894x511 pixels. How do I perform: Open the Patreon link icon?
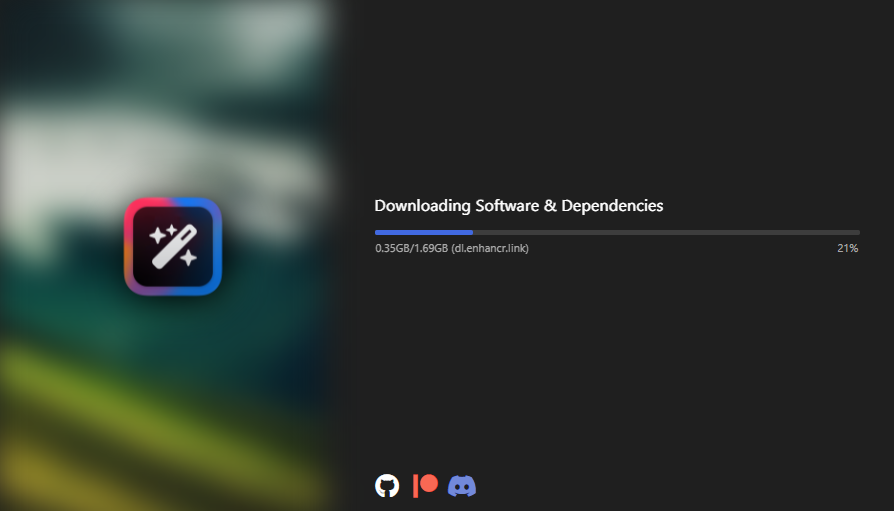click(x=425, y=486)
